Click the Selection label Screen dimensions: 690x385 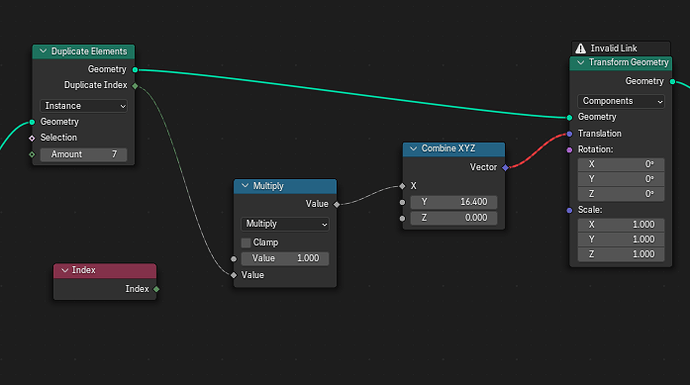pyautogui.click(x=59, y=138)
